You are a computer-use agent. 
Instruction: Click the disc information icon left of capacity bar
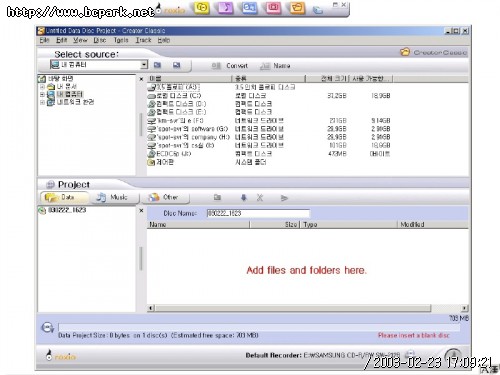point(47,328)
